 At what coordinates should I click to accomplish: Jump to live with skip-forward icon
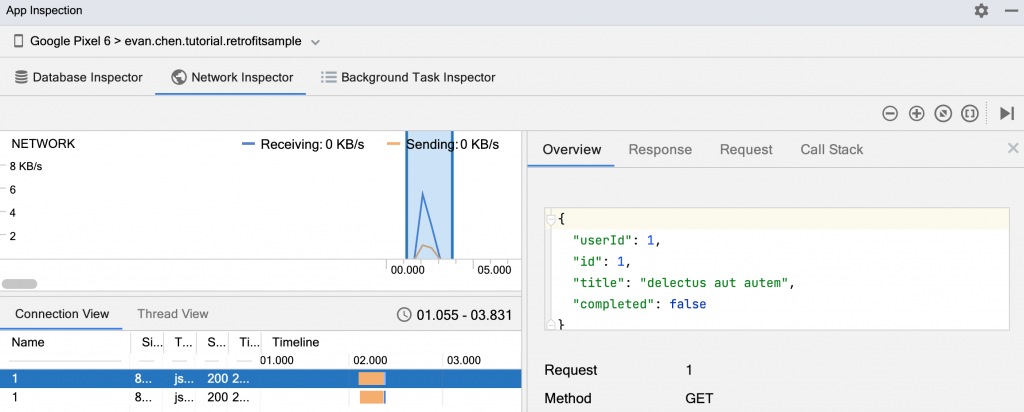[x=1007, y=114]
